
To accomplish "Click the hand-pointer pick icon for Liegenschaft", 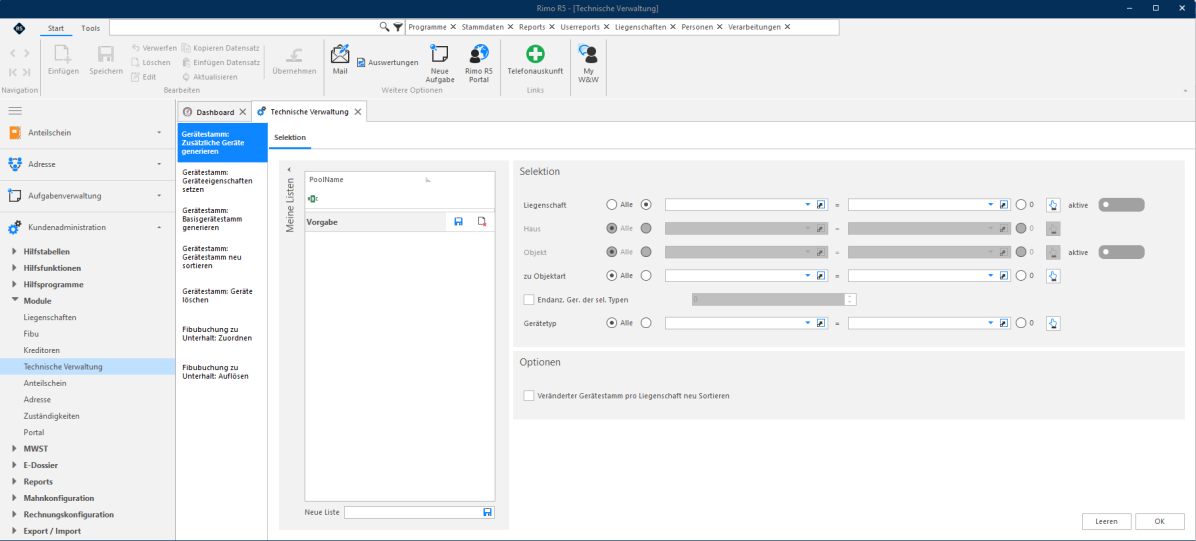I will (x=1053, y=204).
